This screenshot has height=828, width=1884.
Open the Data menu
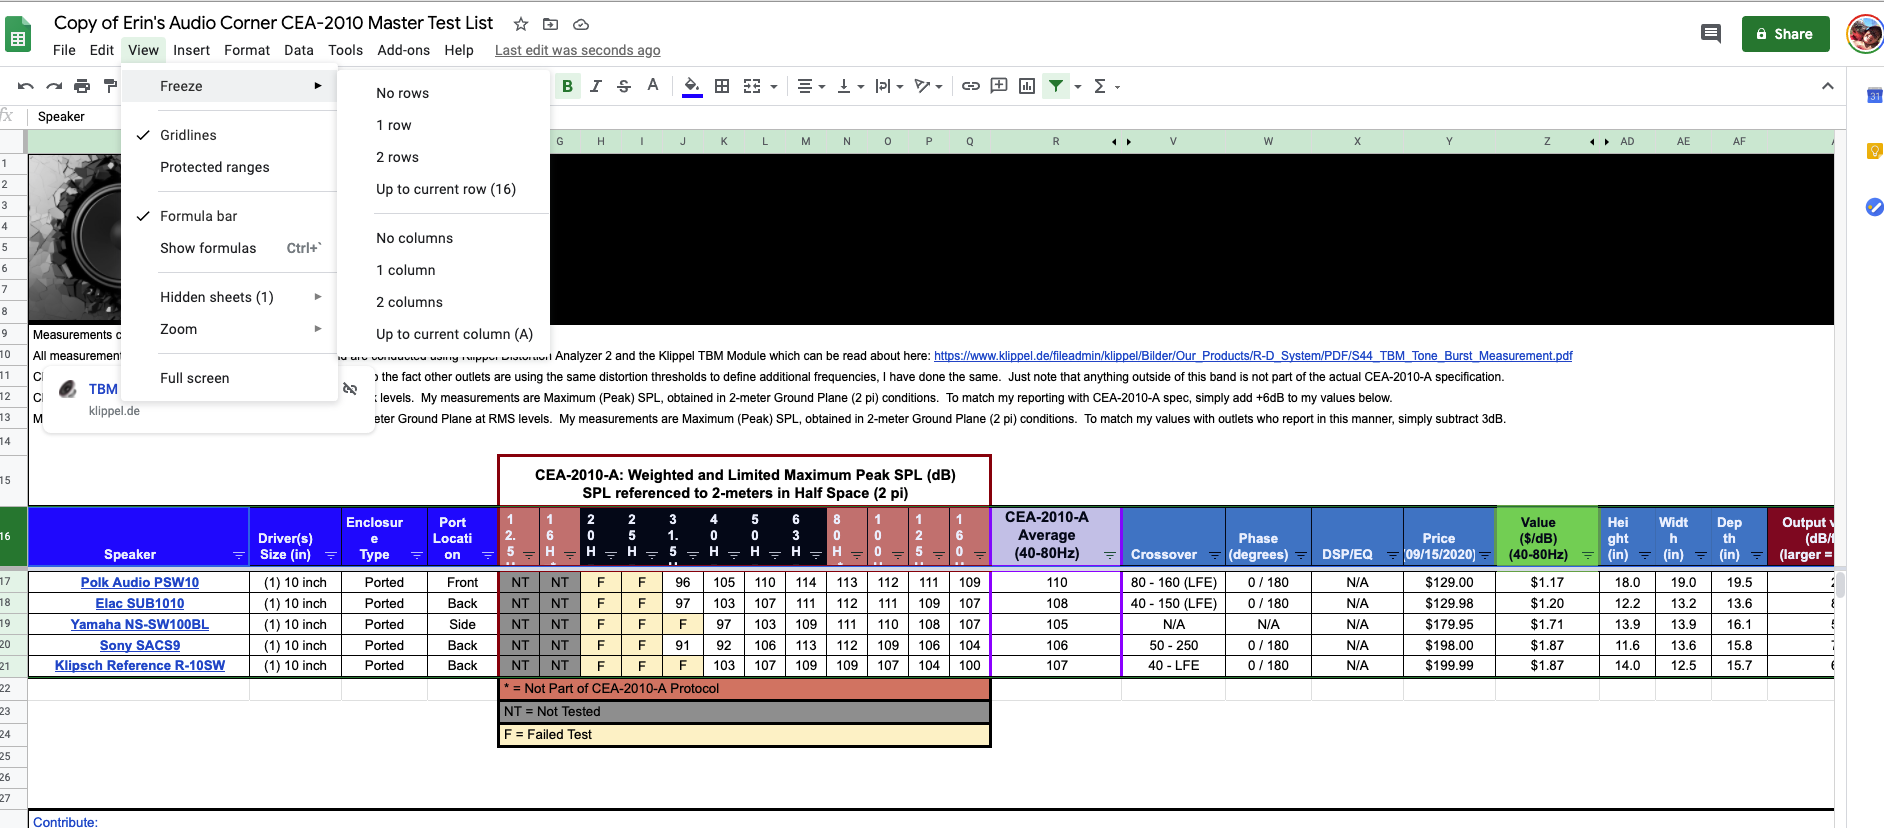298,50
